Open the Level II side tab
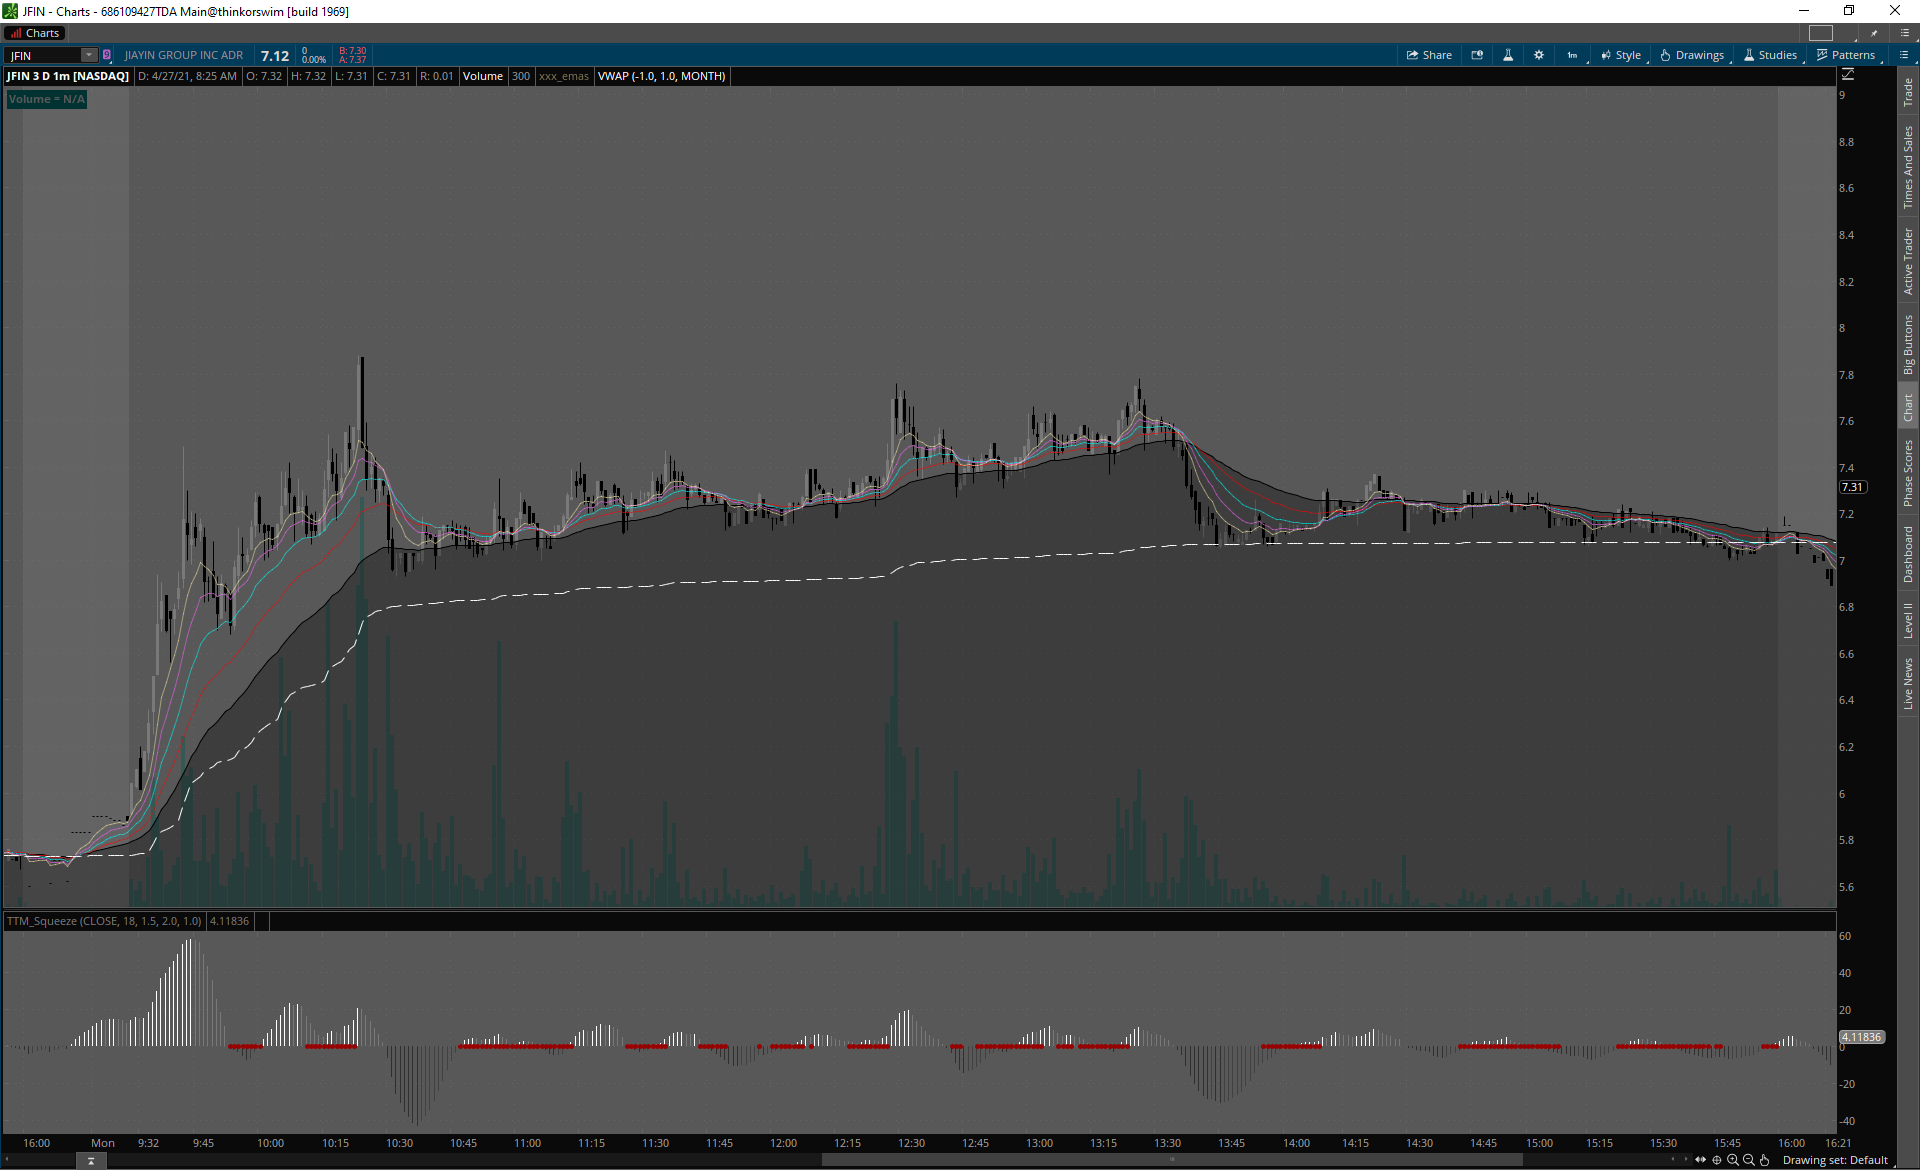The width and height of the screenshot is (1920, 1170). coord(1908,620)
